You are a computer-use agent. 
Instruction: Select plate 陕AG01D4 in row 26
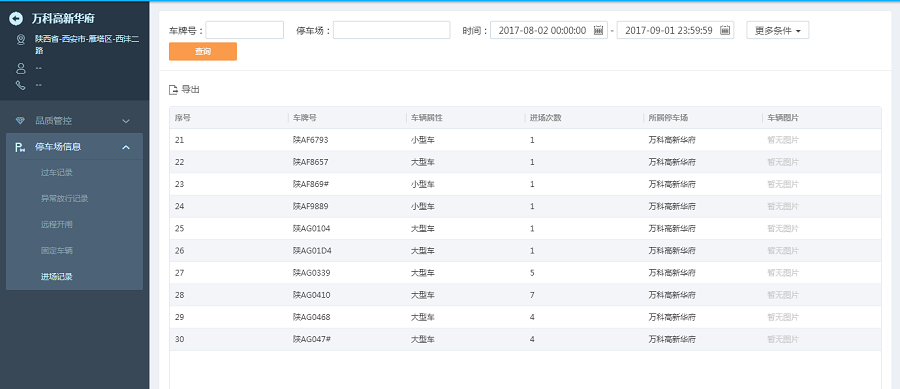(x=312, y=251)
